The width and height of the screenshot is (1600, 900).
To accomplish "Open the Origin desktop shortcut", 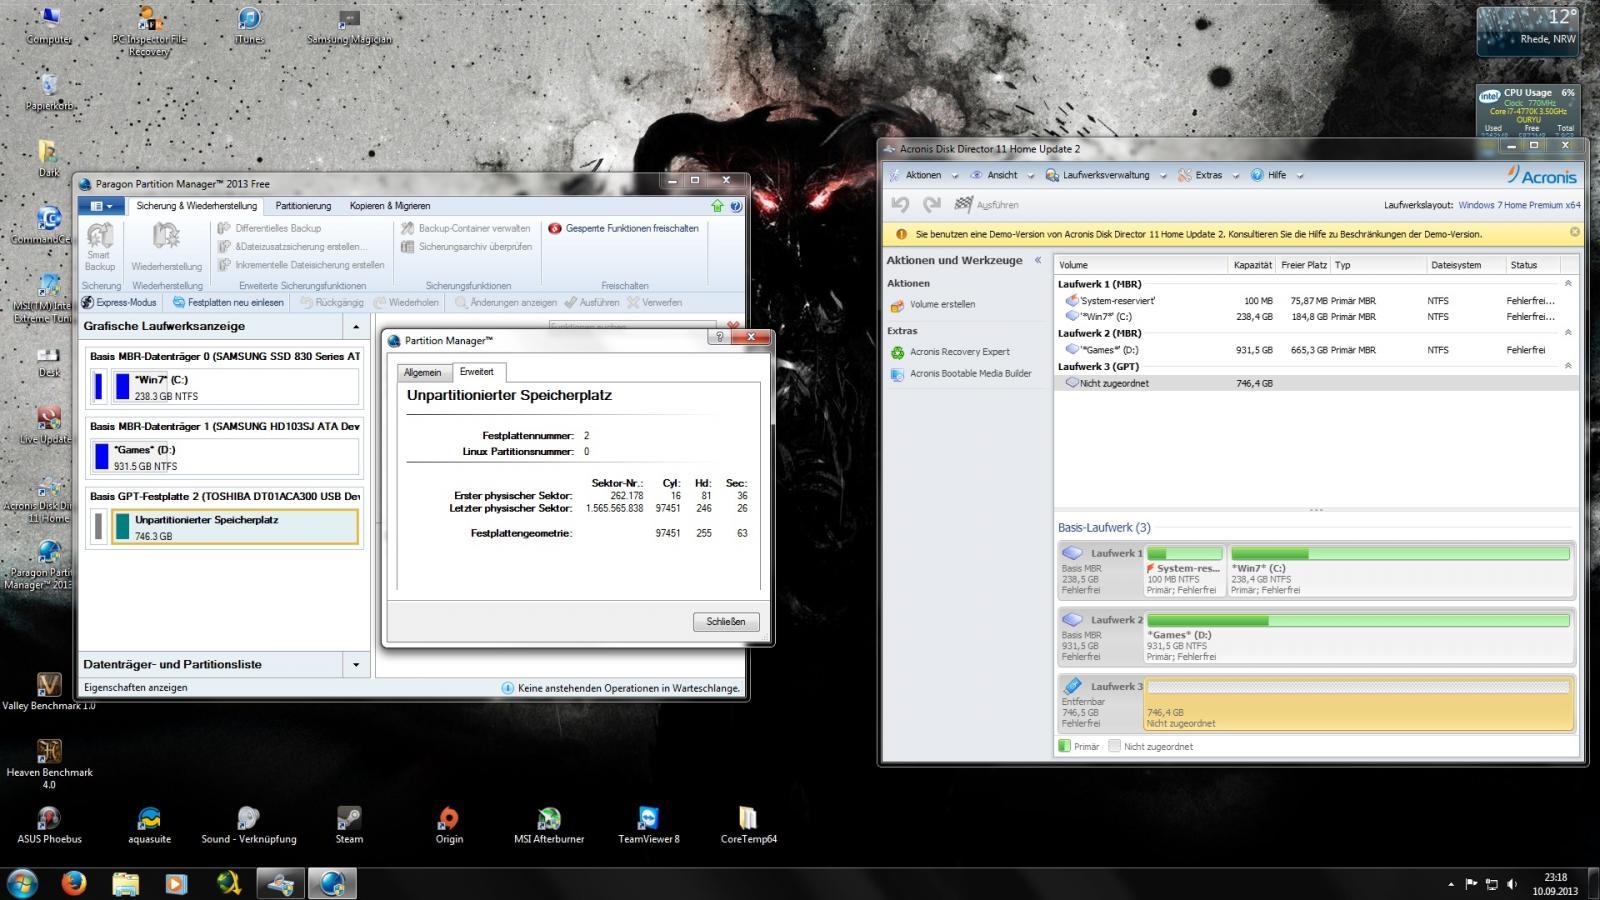I will click(449, 824).
